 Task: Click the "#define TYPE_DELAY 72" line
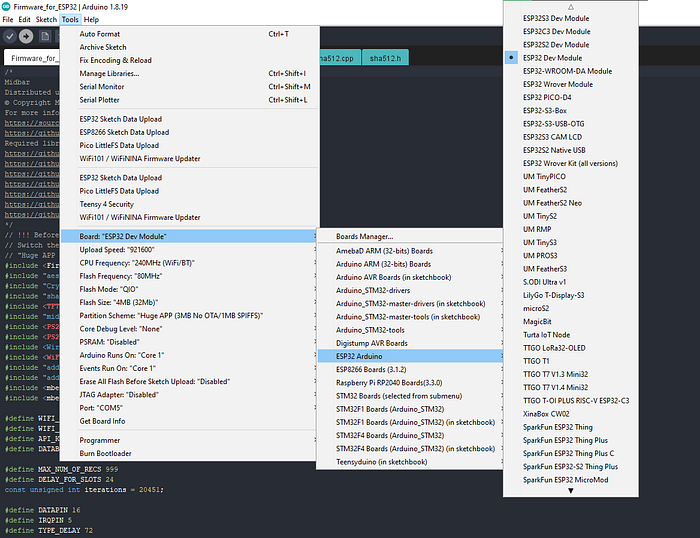(x=49, y=530)
